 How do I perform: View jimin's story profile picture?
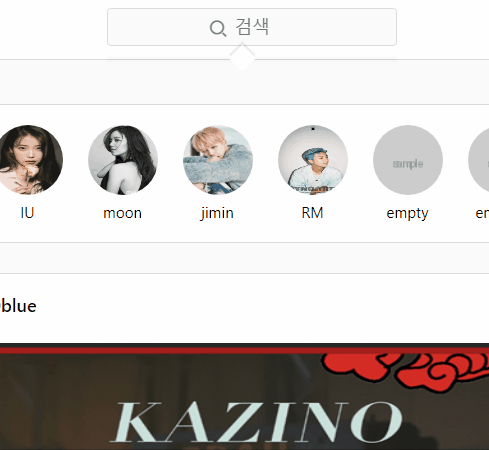[x=218, y=160]
